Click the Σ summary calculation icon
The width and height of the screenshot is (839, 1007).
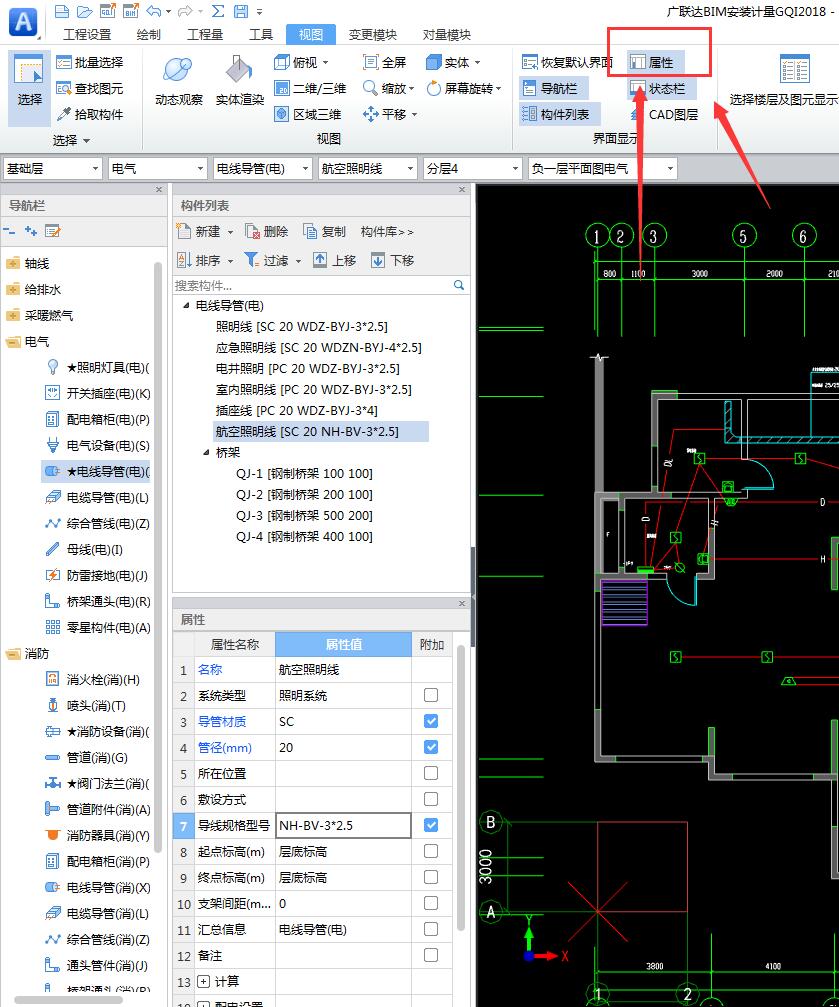click(x=218, y=11)
